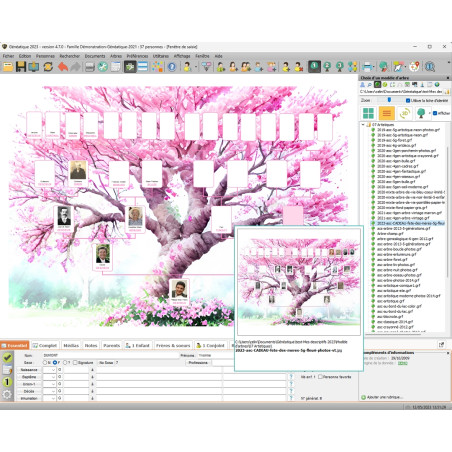Click the map location pin icon
This screenshot has width=452, height=452.
click(414, 67)
